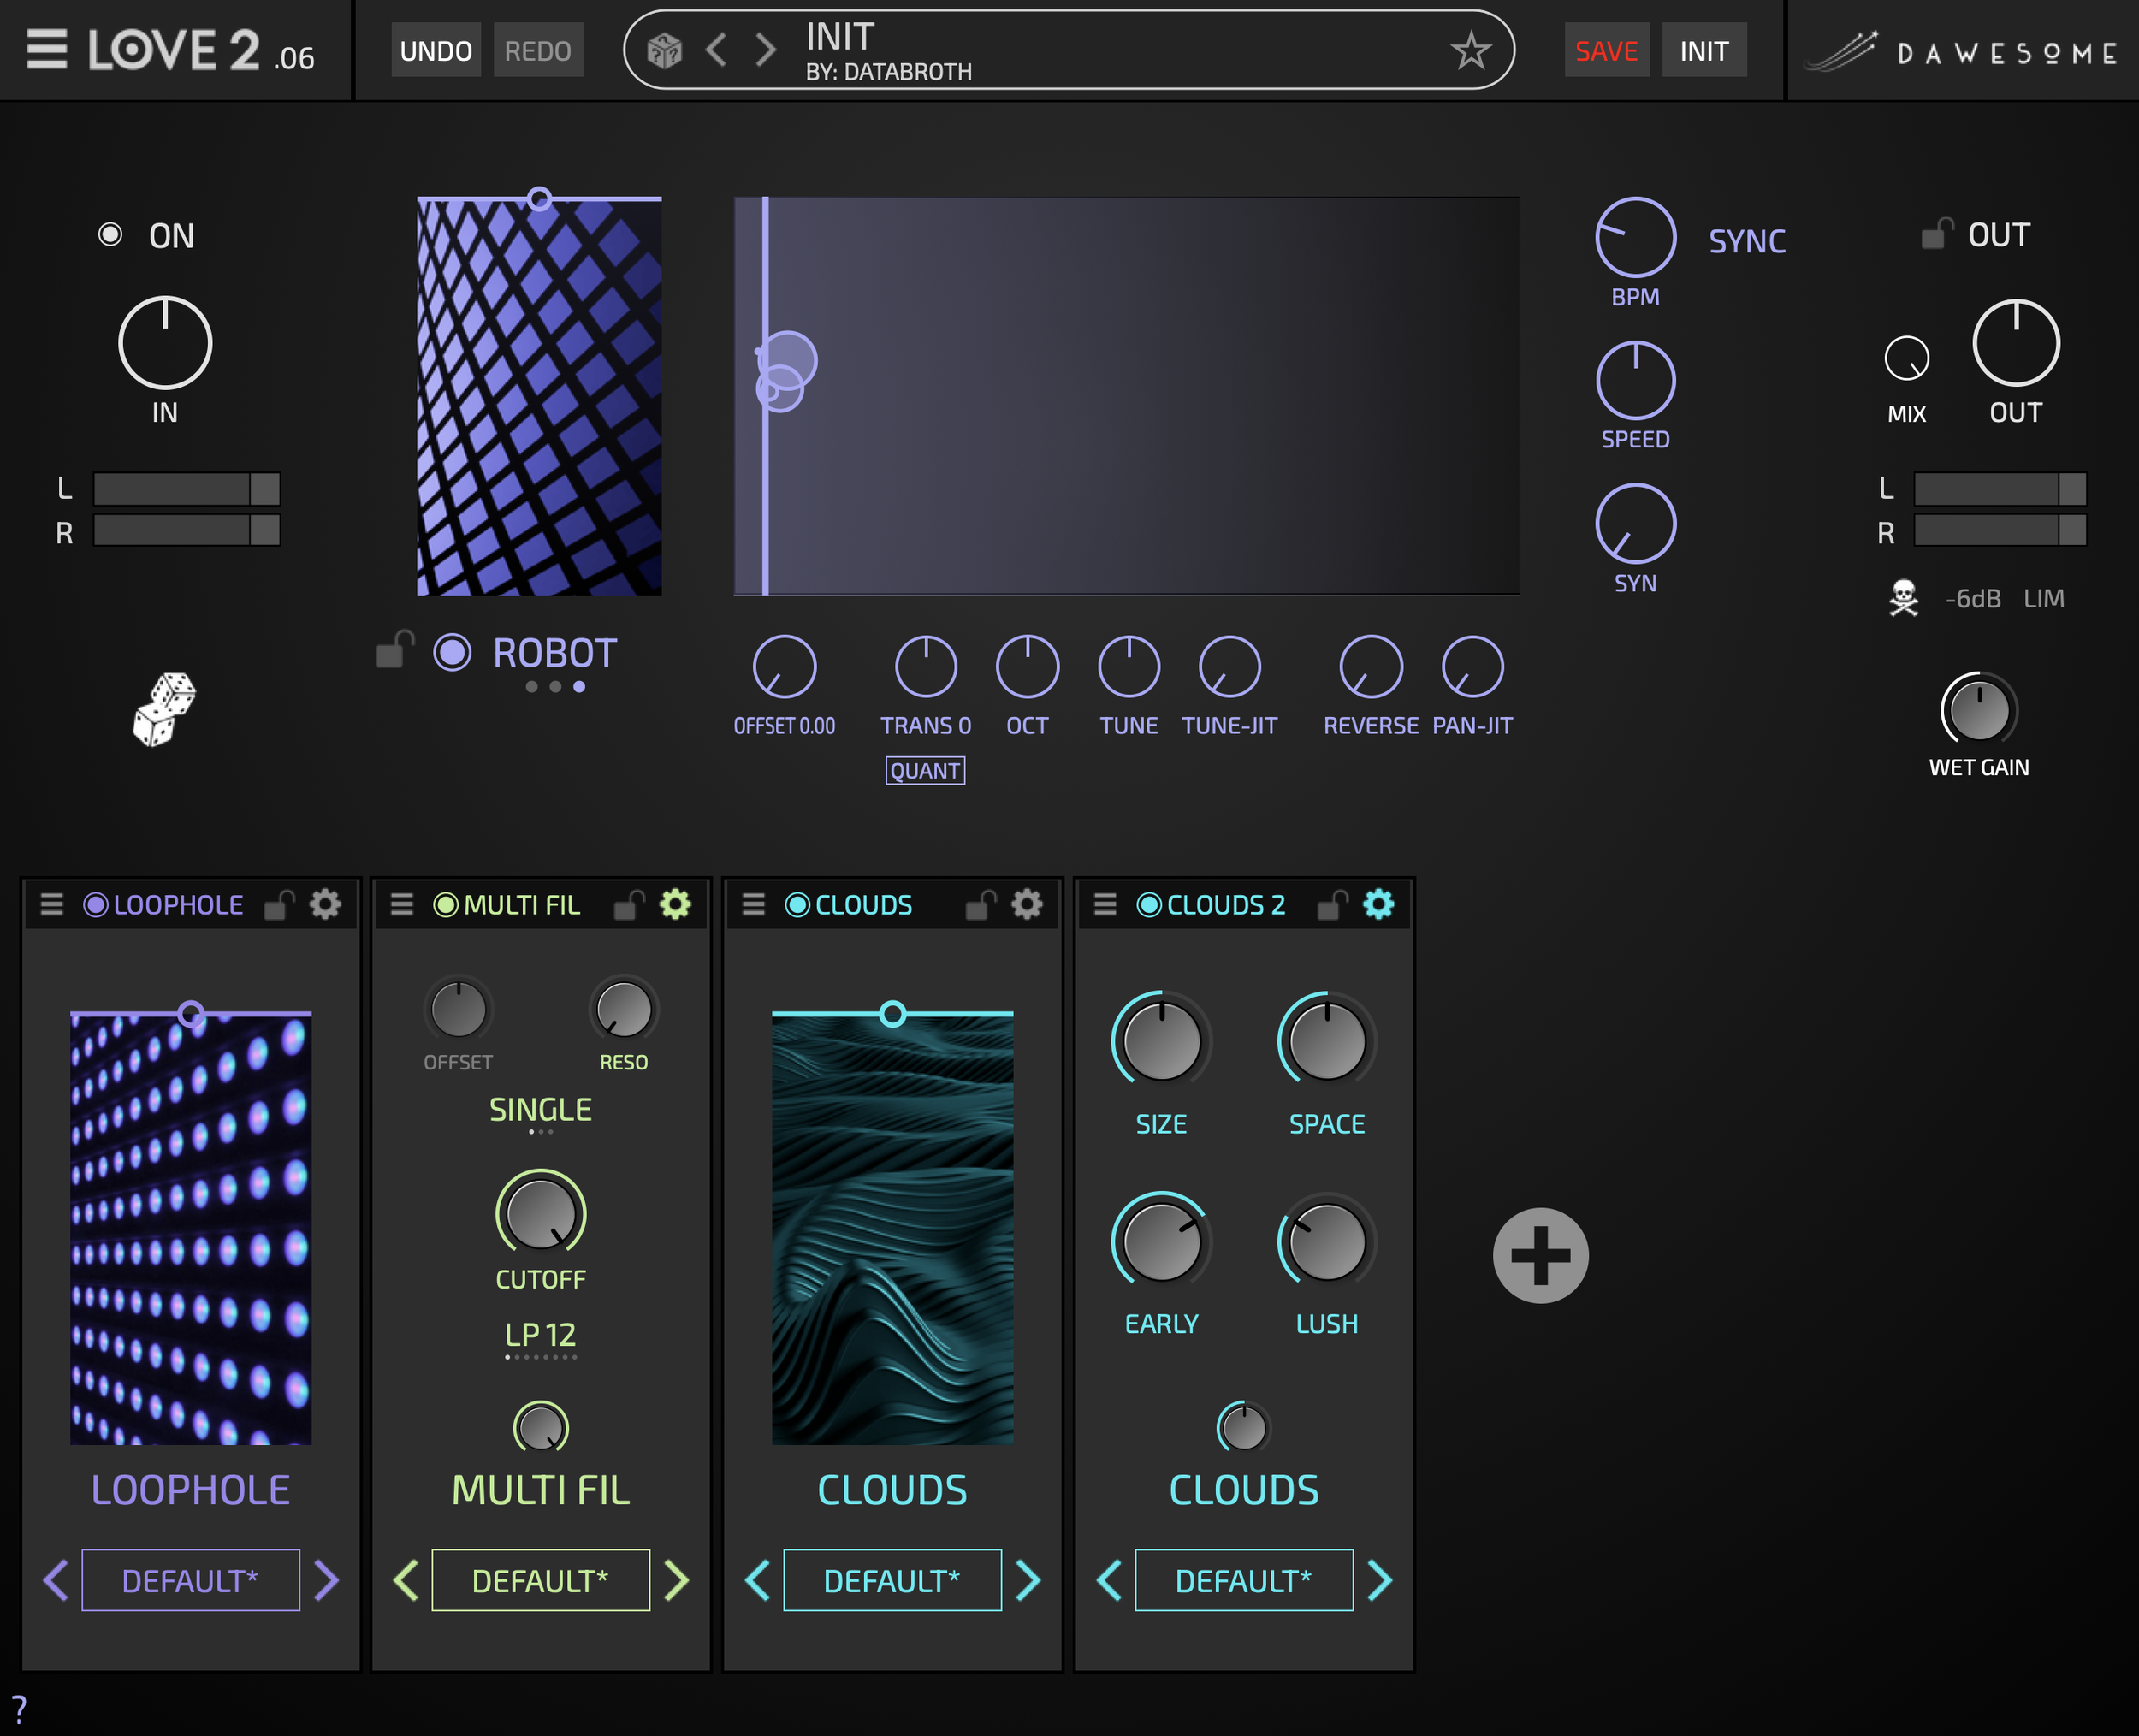Toggle the ON power switch
Viewport: 2139px width, 1736px height.
coord(110,235)
